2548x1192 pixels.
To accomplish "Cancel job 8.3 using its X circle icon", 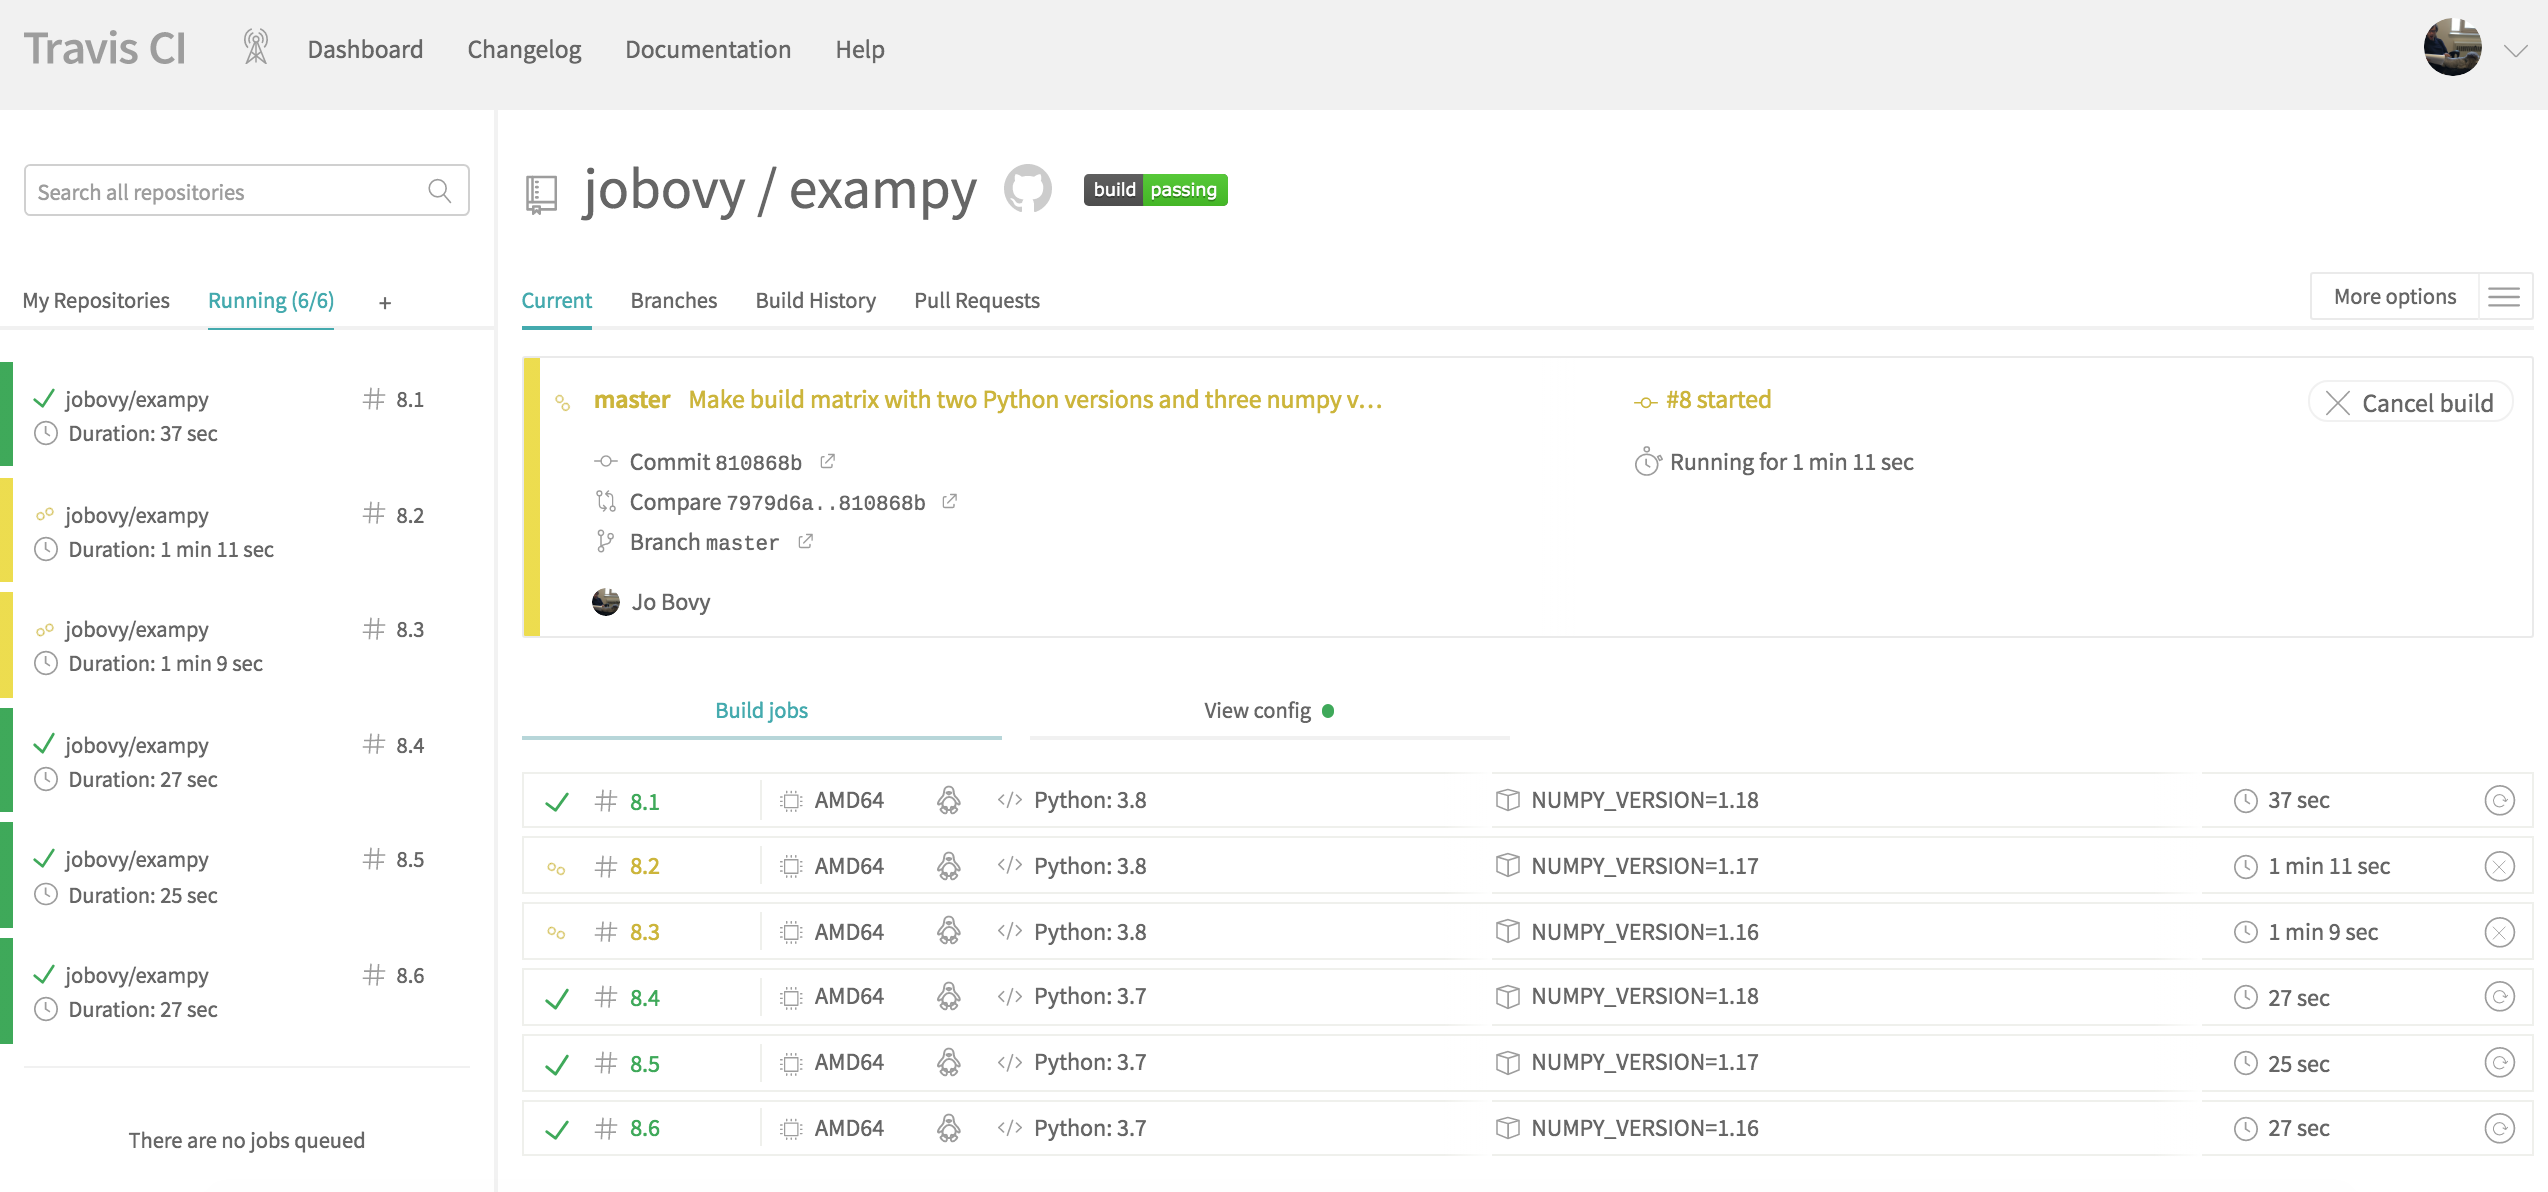I will 2499,932.
